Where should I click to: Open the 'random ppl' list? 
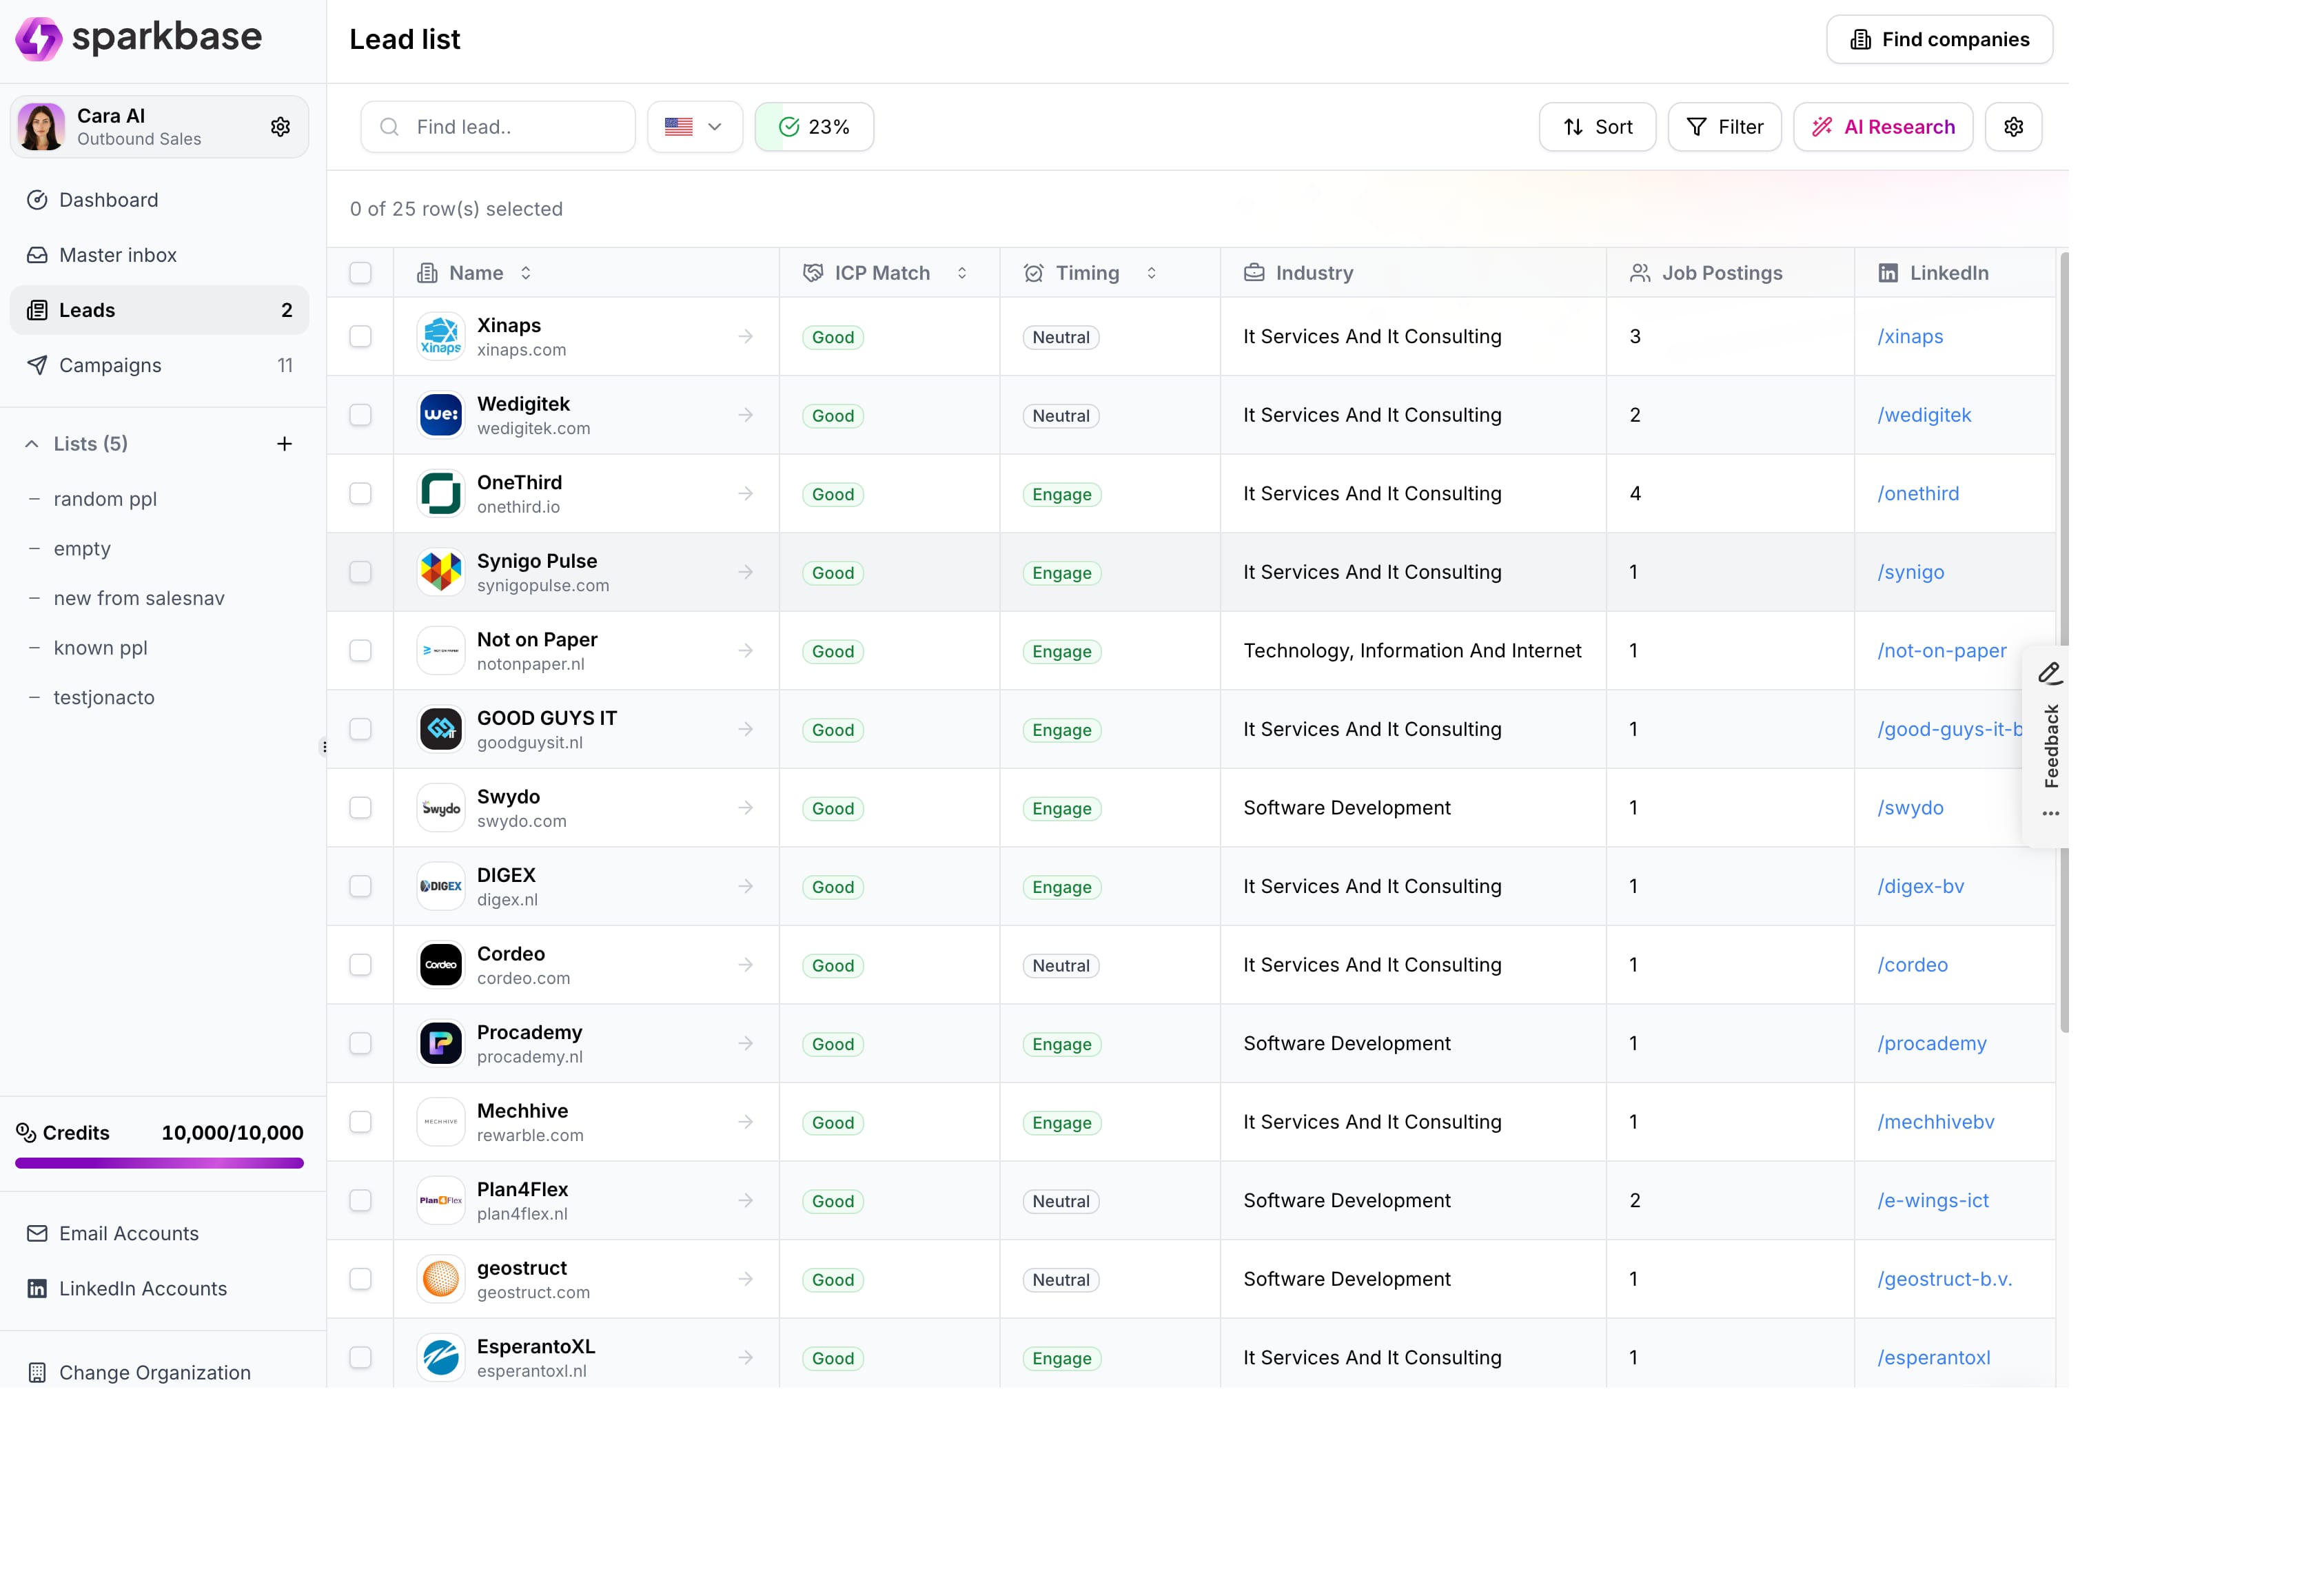105,499
